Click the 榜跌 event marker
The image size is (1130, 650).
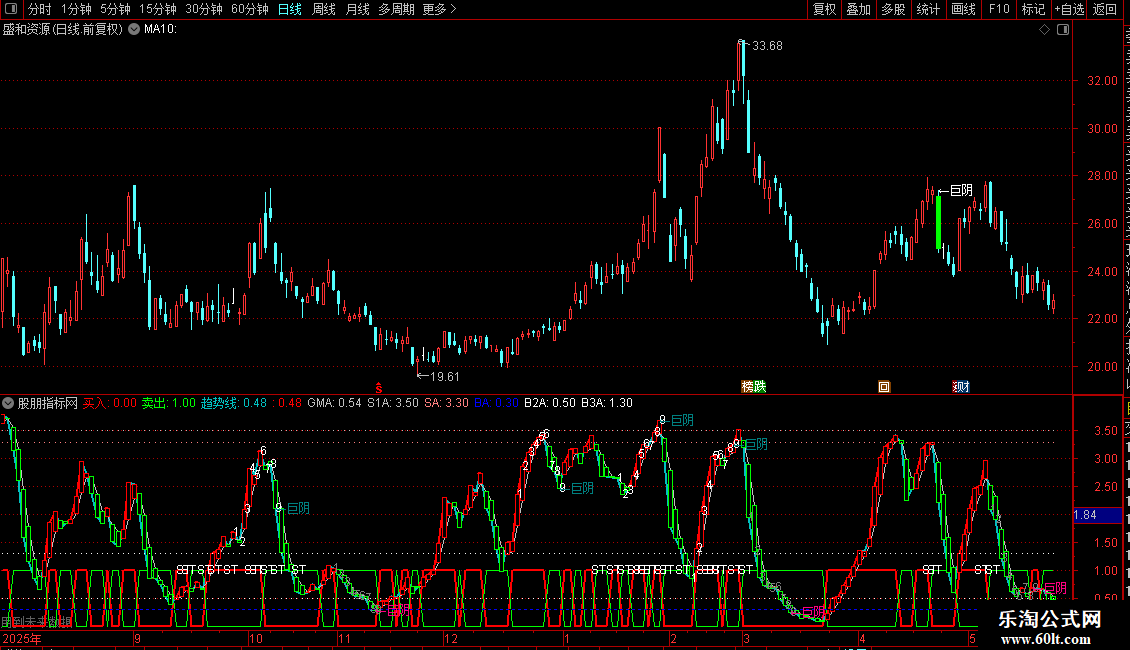tap(754, 387)
